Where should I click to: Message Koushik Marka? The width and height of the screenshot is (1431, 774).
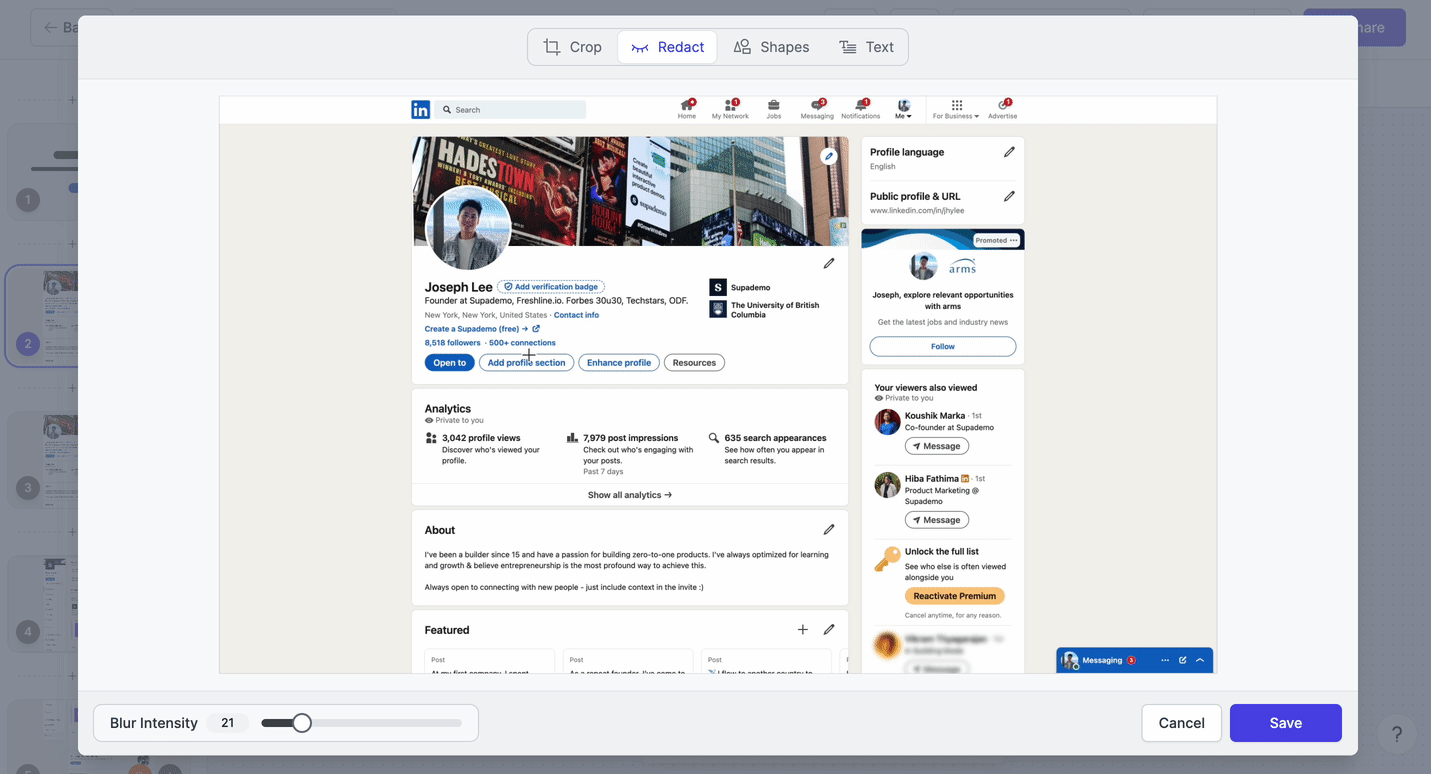pyautogui.click(x=937, y=446)
